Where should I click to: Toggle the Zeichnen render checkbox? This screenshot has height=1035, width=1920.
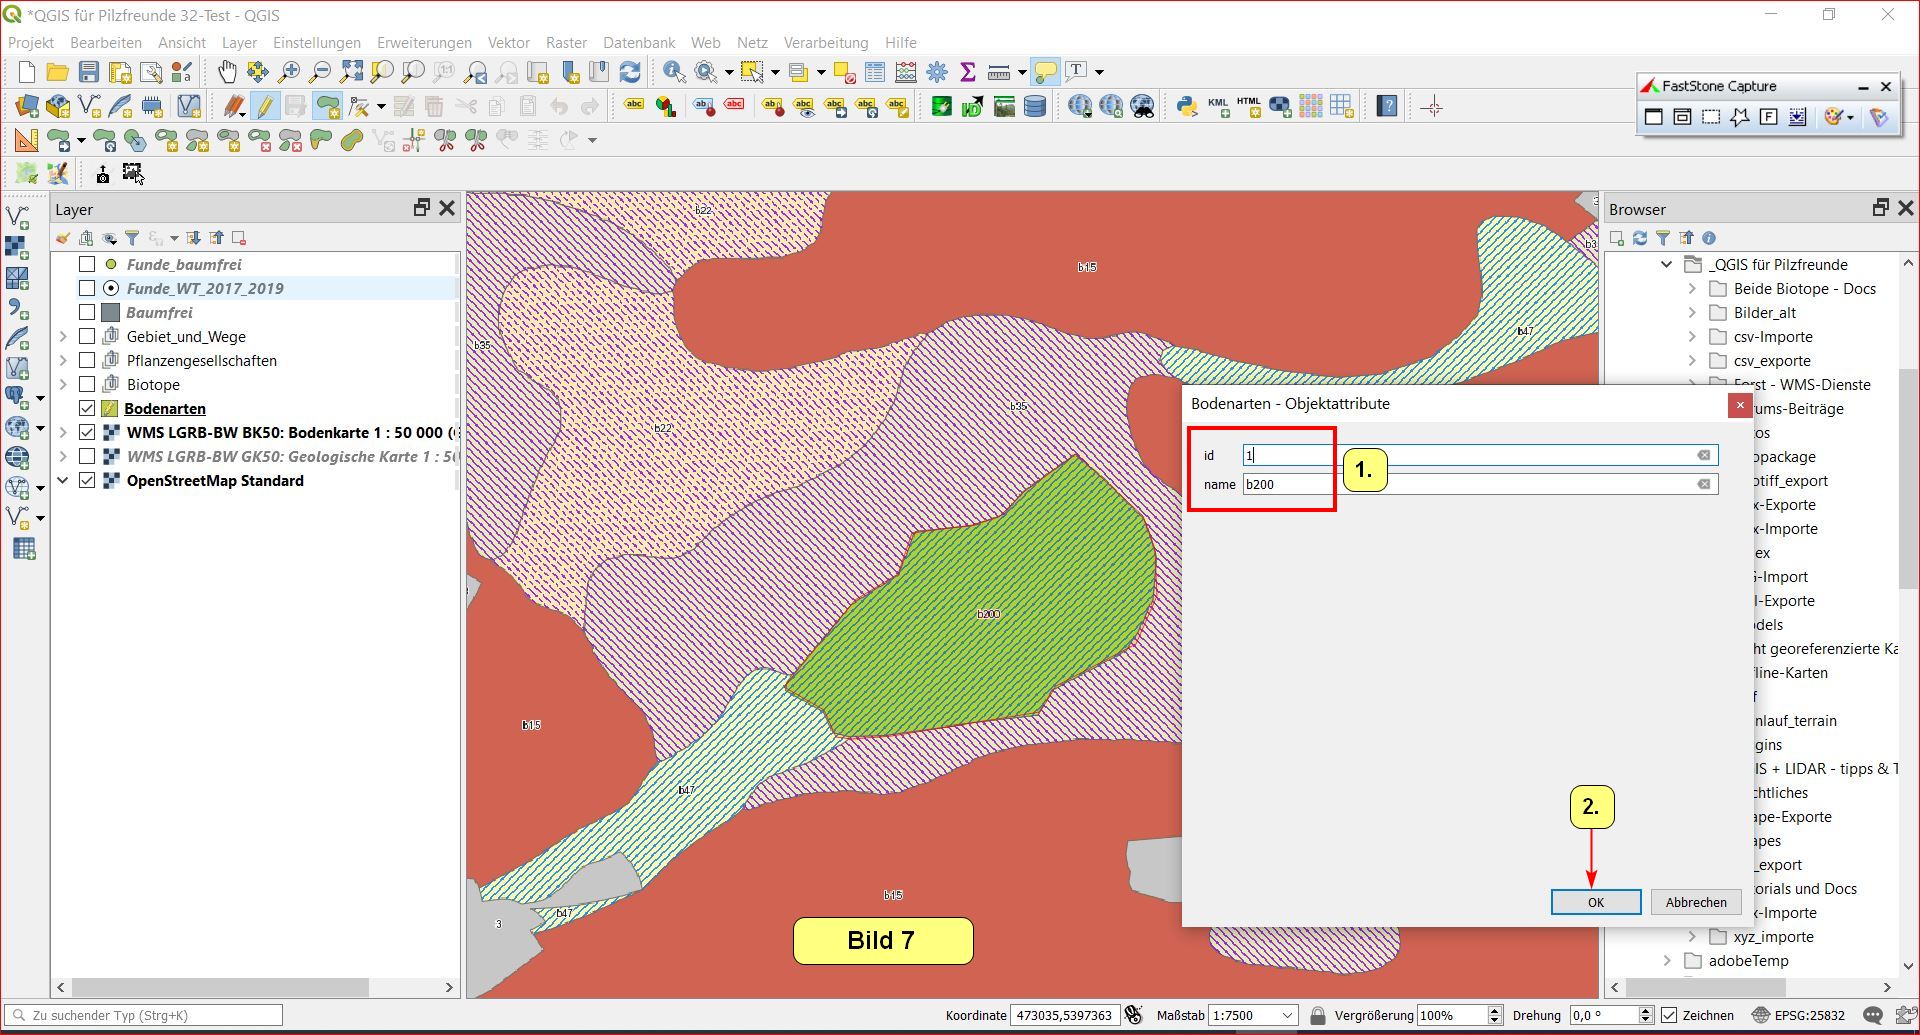(x=1669, y=1015)
